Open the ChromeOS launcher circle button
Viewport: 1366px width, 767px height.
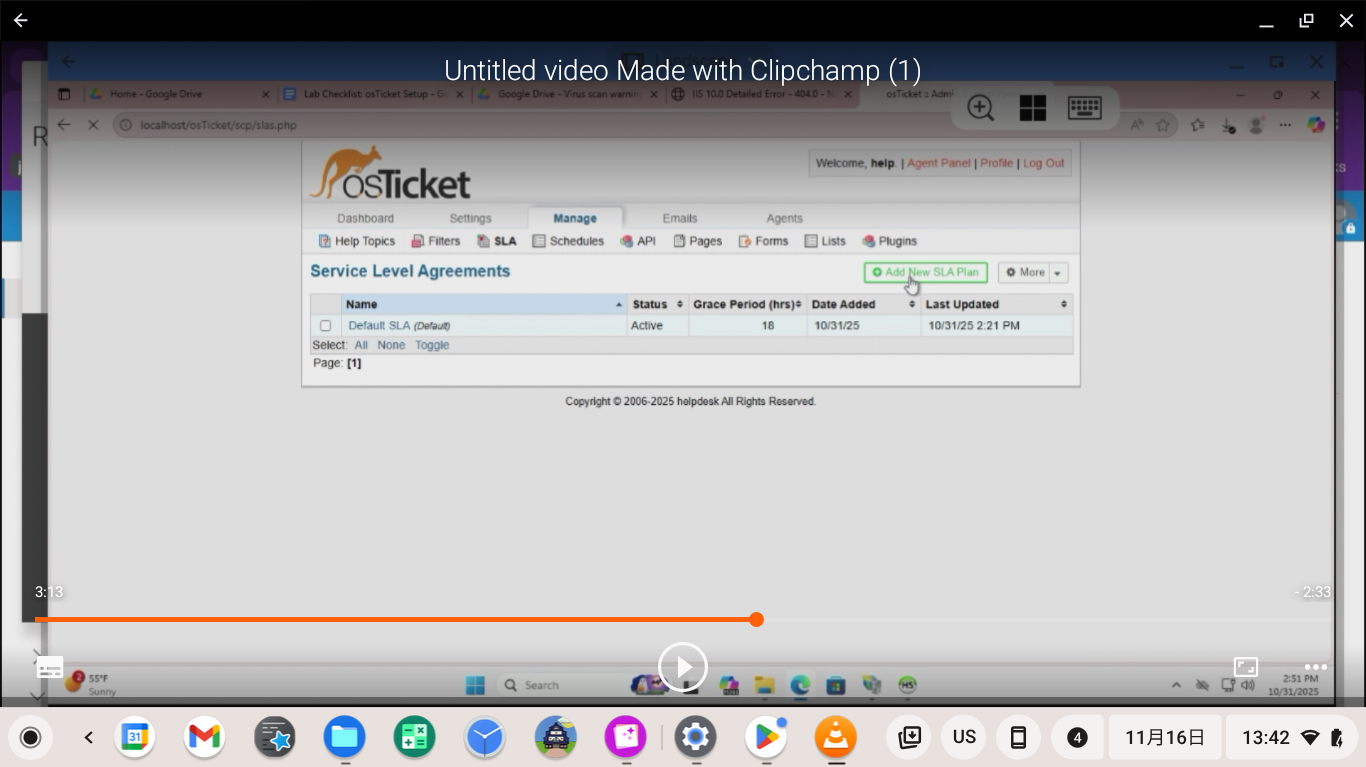(30, 738)
